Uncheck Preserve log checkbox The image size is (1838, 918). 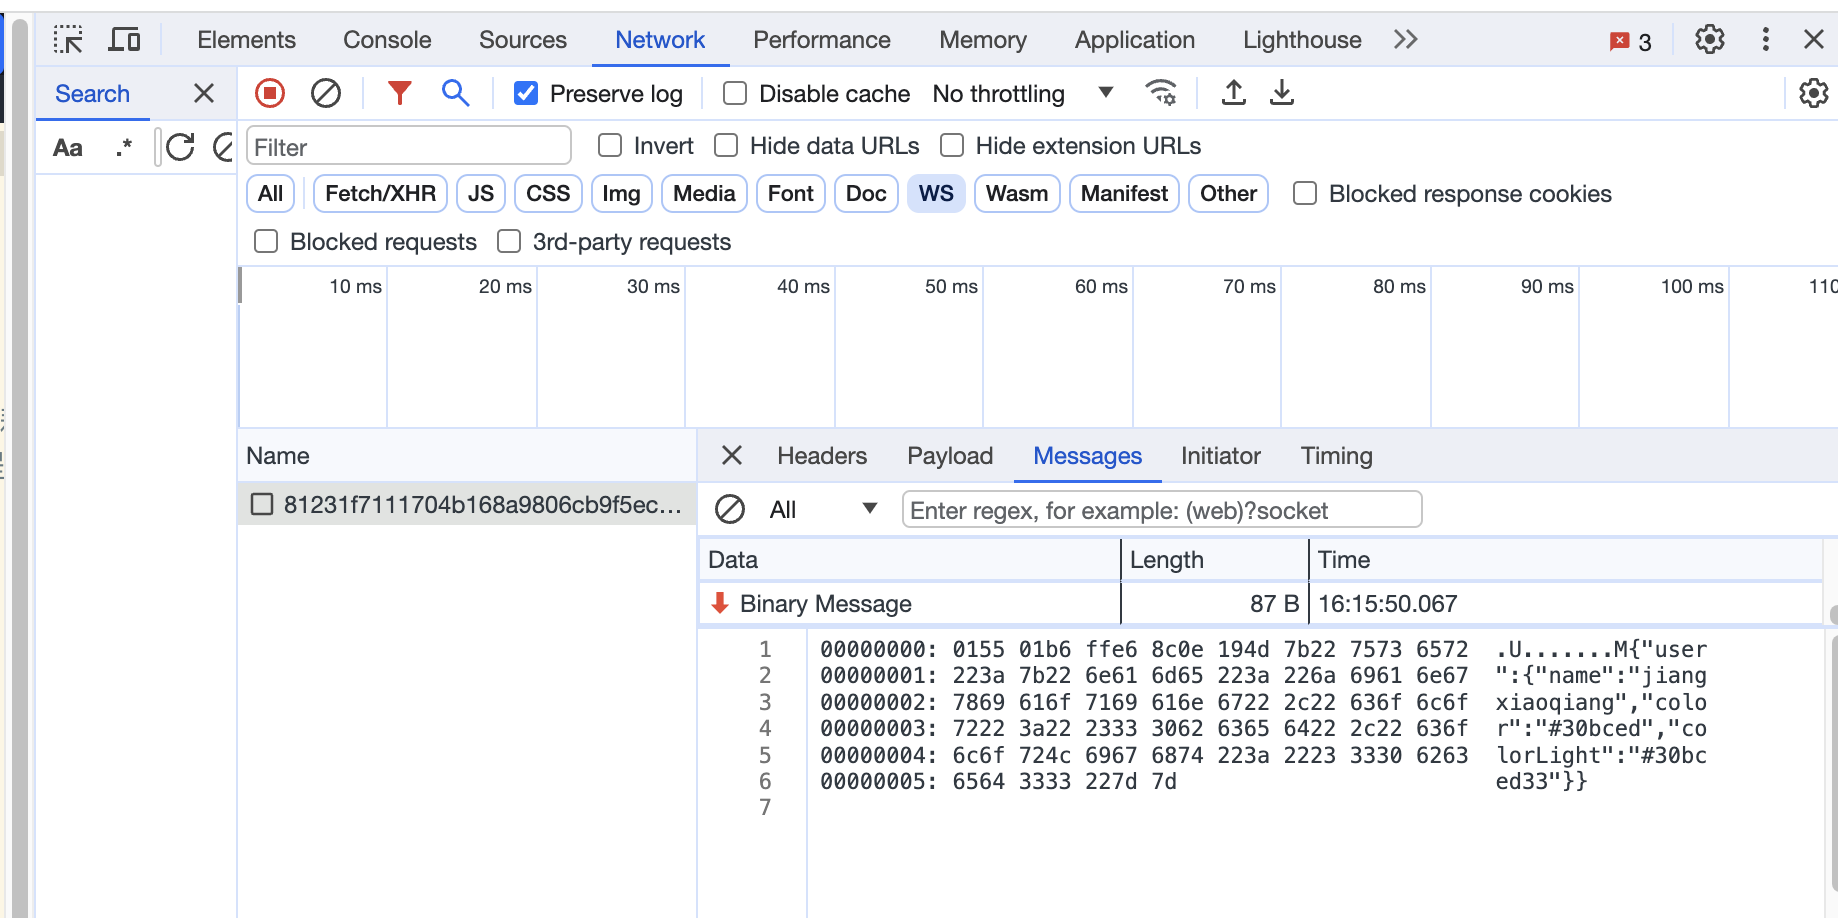pos(526,93)
